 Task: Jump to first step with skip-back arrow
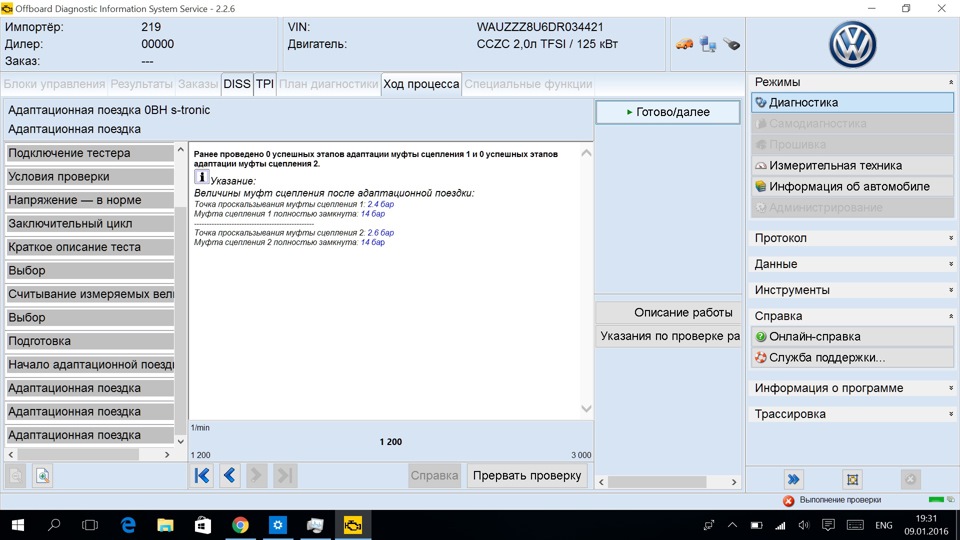[202, 476]
